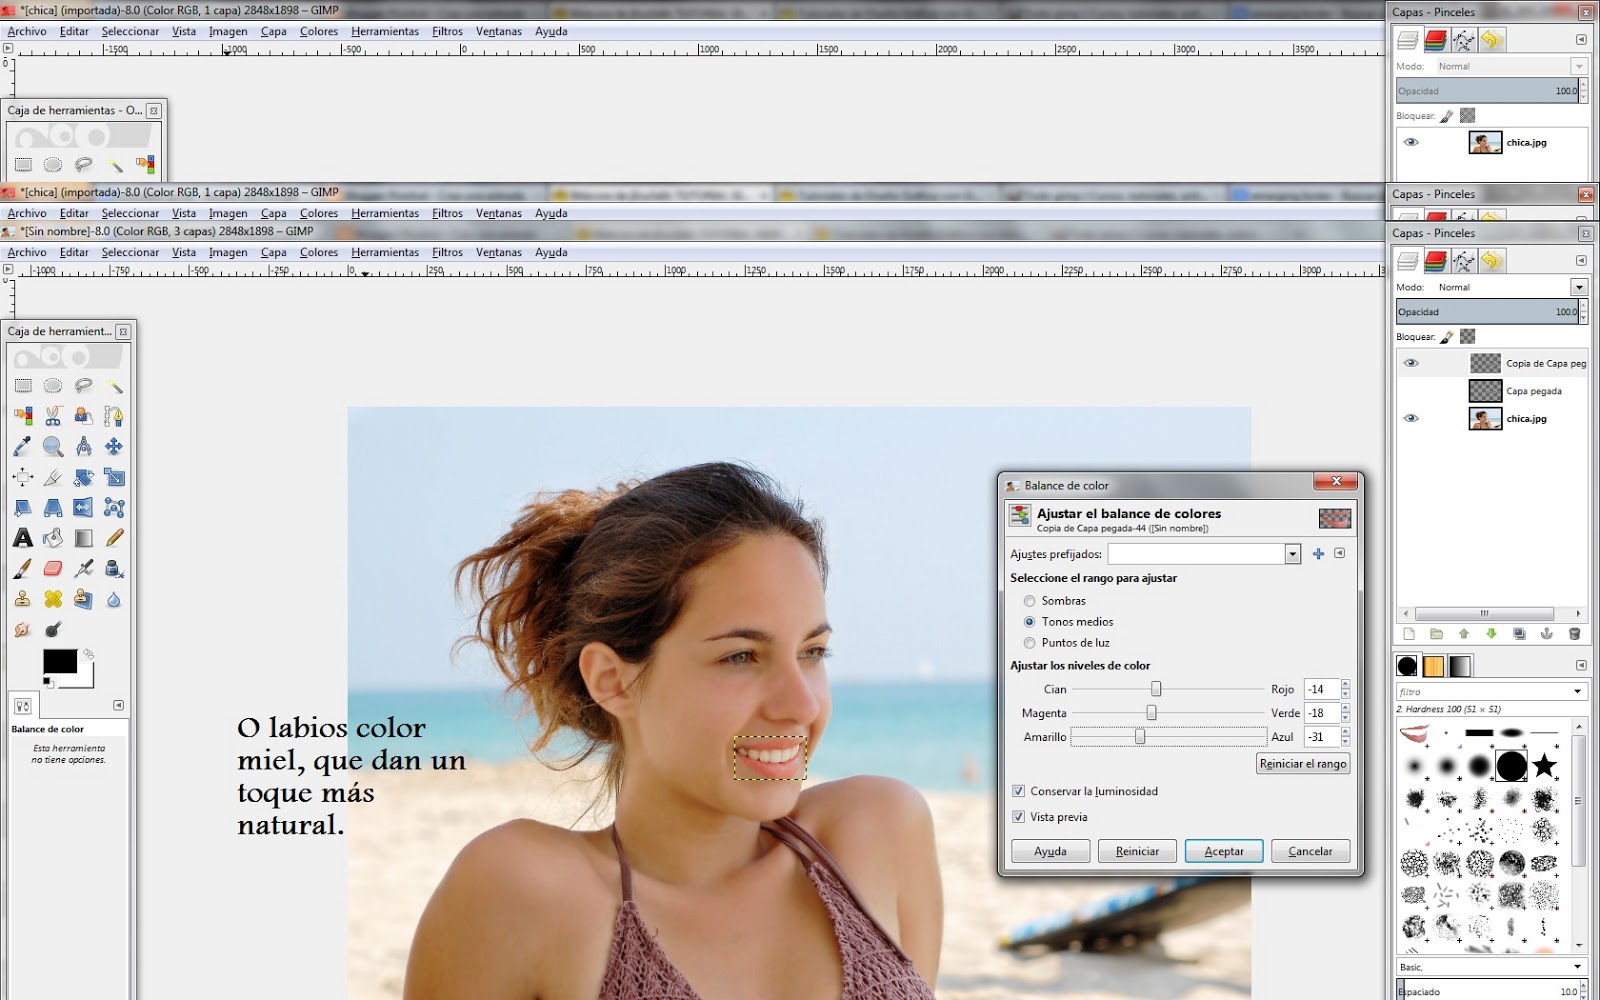Screen dimensions: 1600x1000
Task: Choose the Foreground Select tool
Action: point(84,416)
